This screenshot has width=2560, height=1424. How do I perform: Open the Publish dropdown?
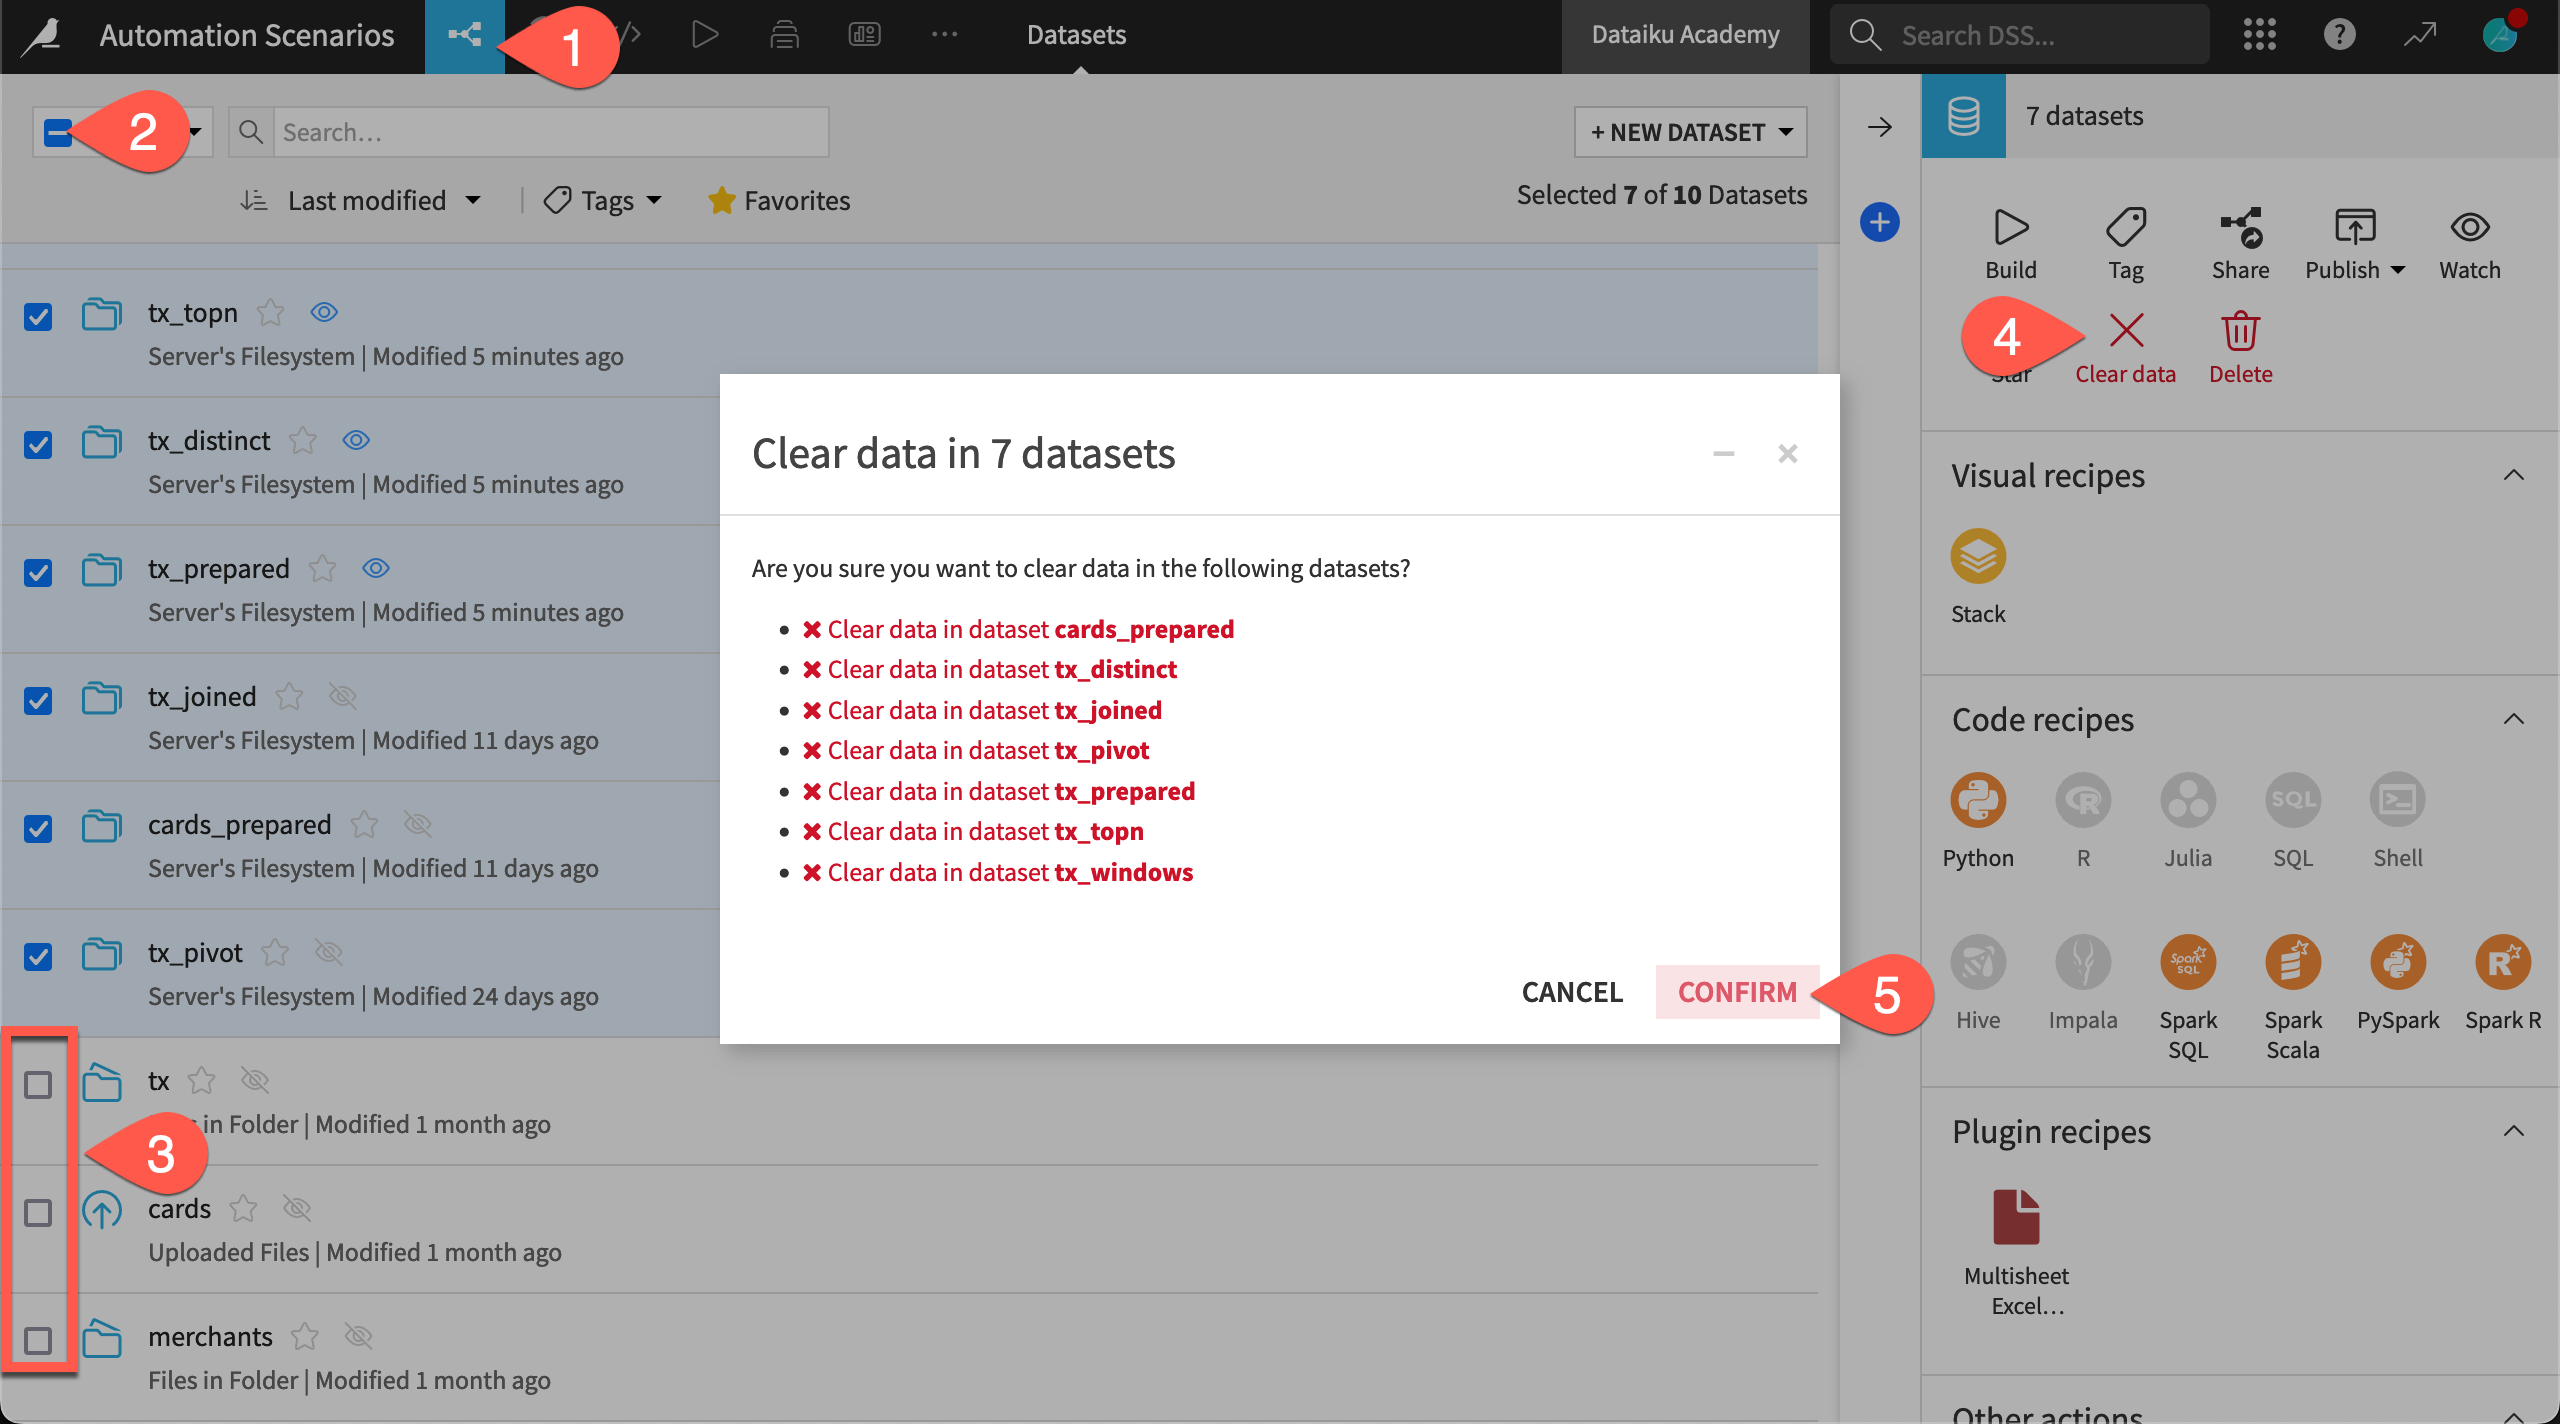(2354, 242)
